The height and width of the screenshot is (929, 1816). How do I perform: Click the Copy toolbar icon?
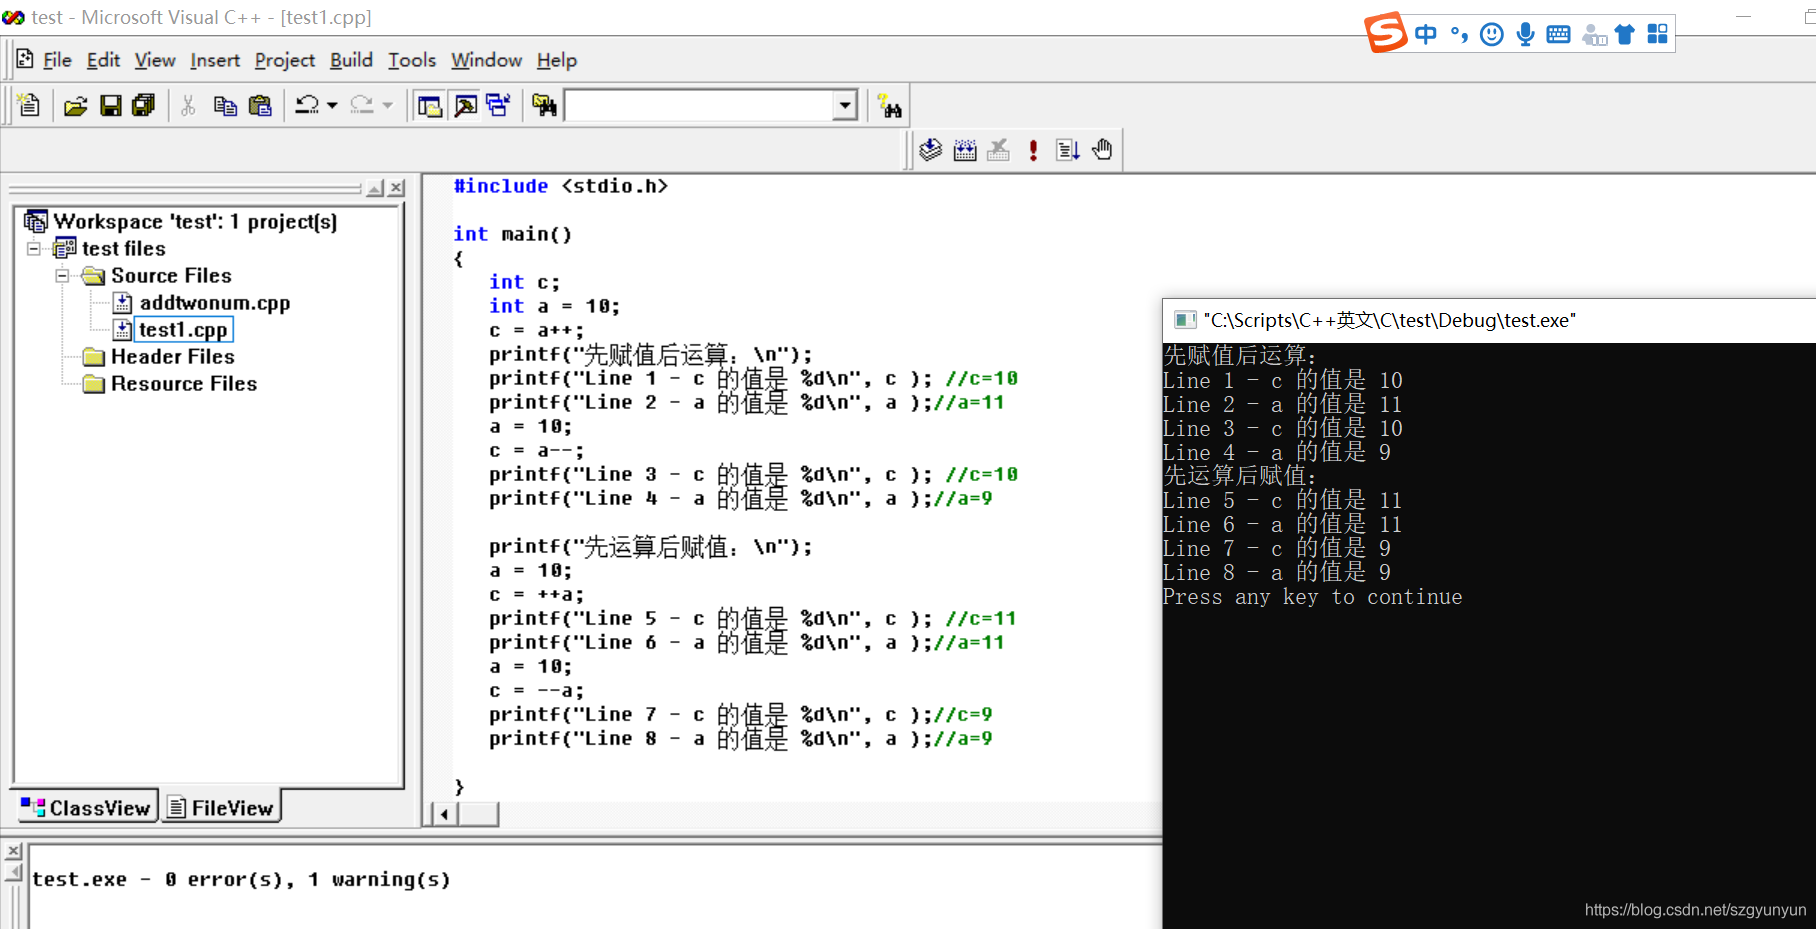click(225, 105)
